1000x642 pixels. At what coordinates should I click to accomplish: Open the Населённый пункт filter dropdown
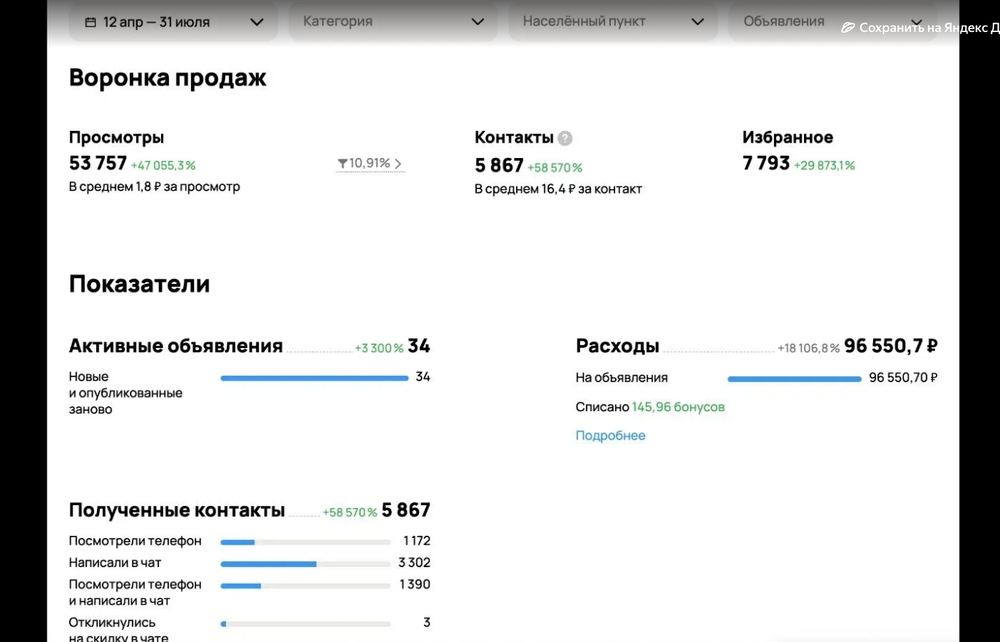click(x=613, y=22)
